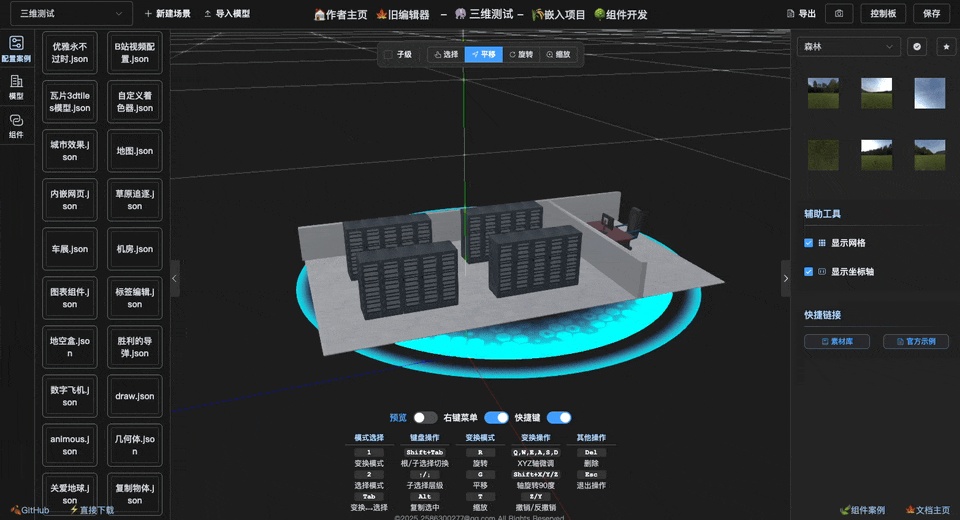Load 胜利的导弹.json config
Image resolution: width=960 pixels, height=520 pixels.
135,347
